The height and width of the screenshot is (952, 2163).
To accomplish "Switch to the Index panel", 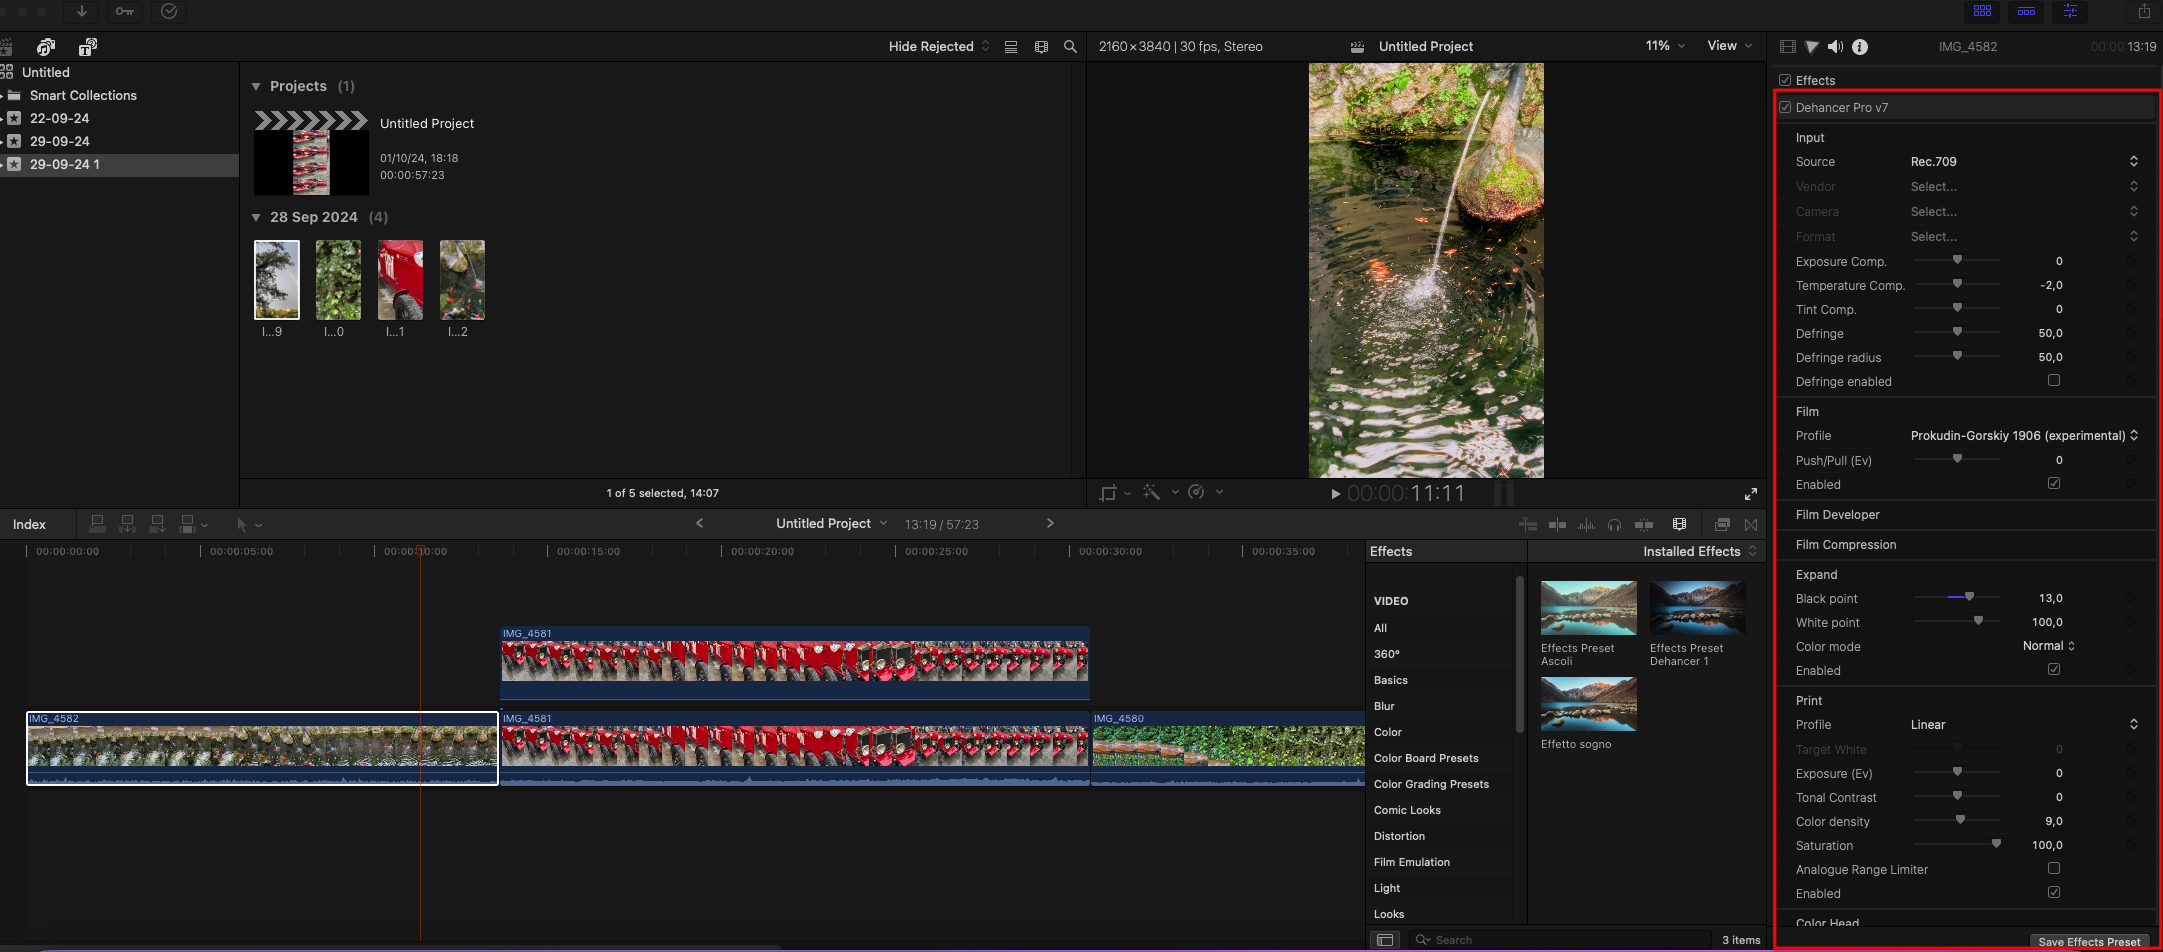I will (30, 524).
